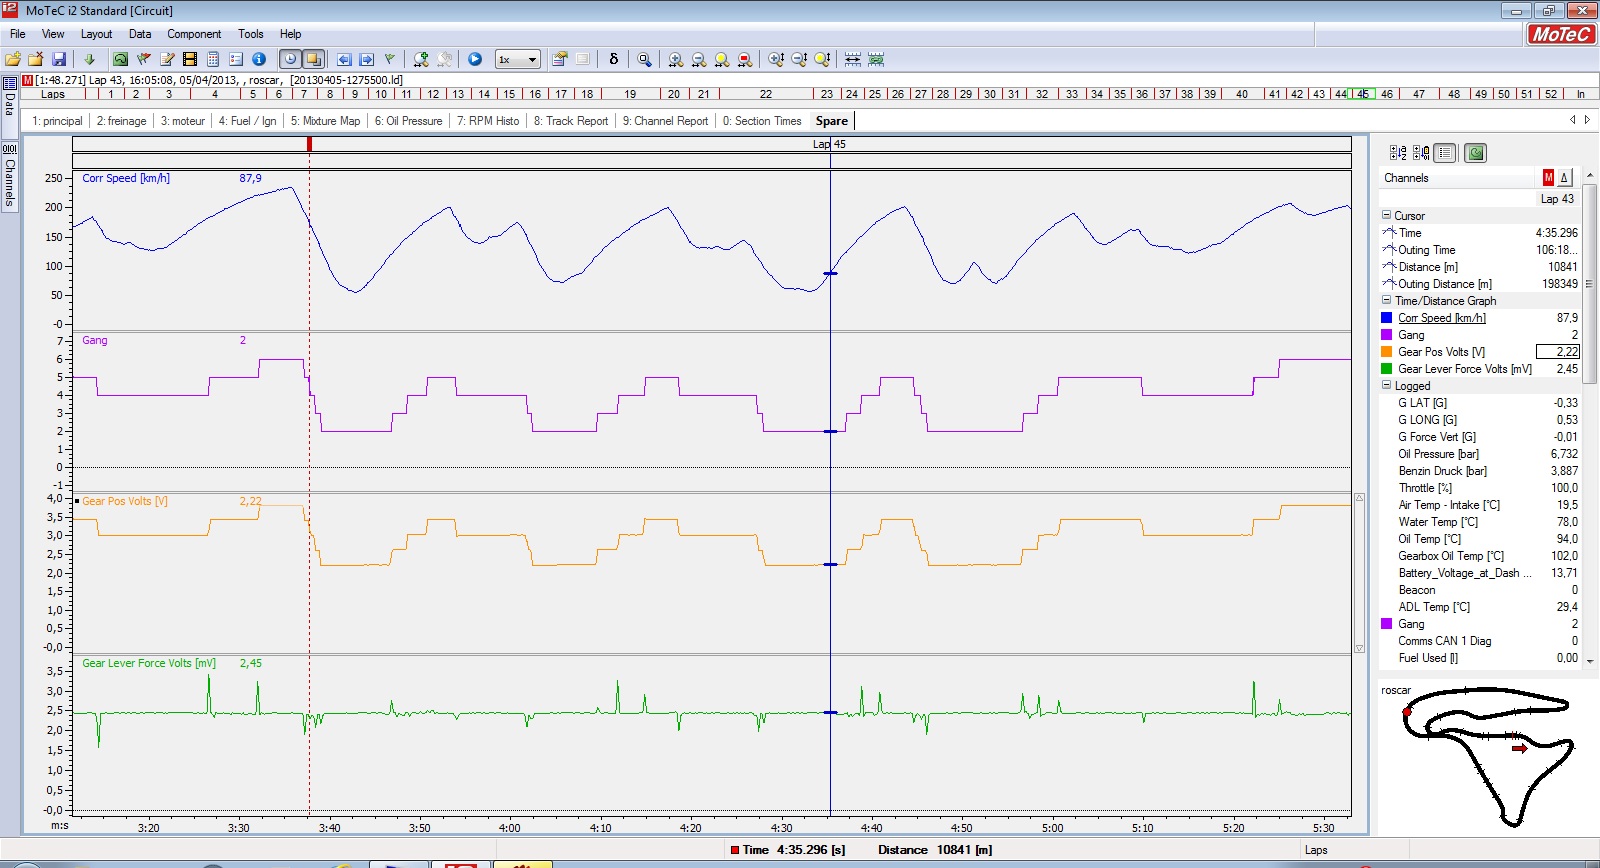Viewport: 1600px width, 868px height.
Task: Click the horizontal range arrows icon
Action: click(853, 59)
